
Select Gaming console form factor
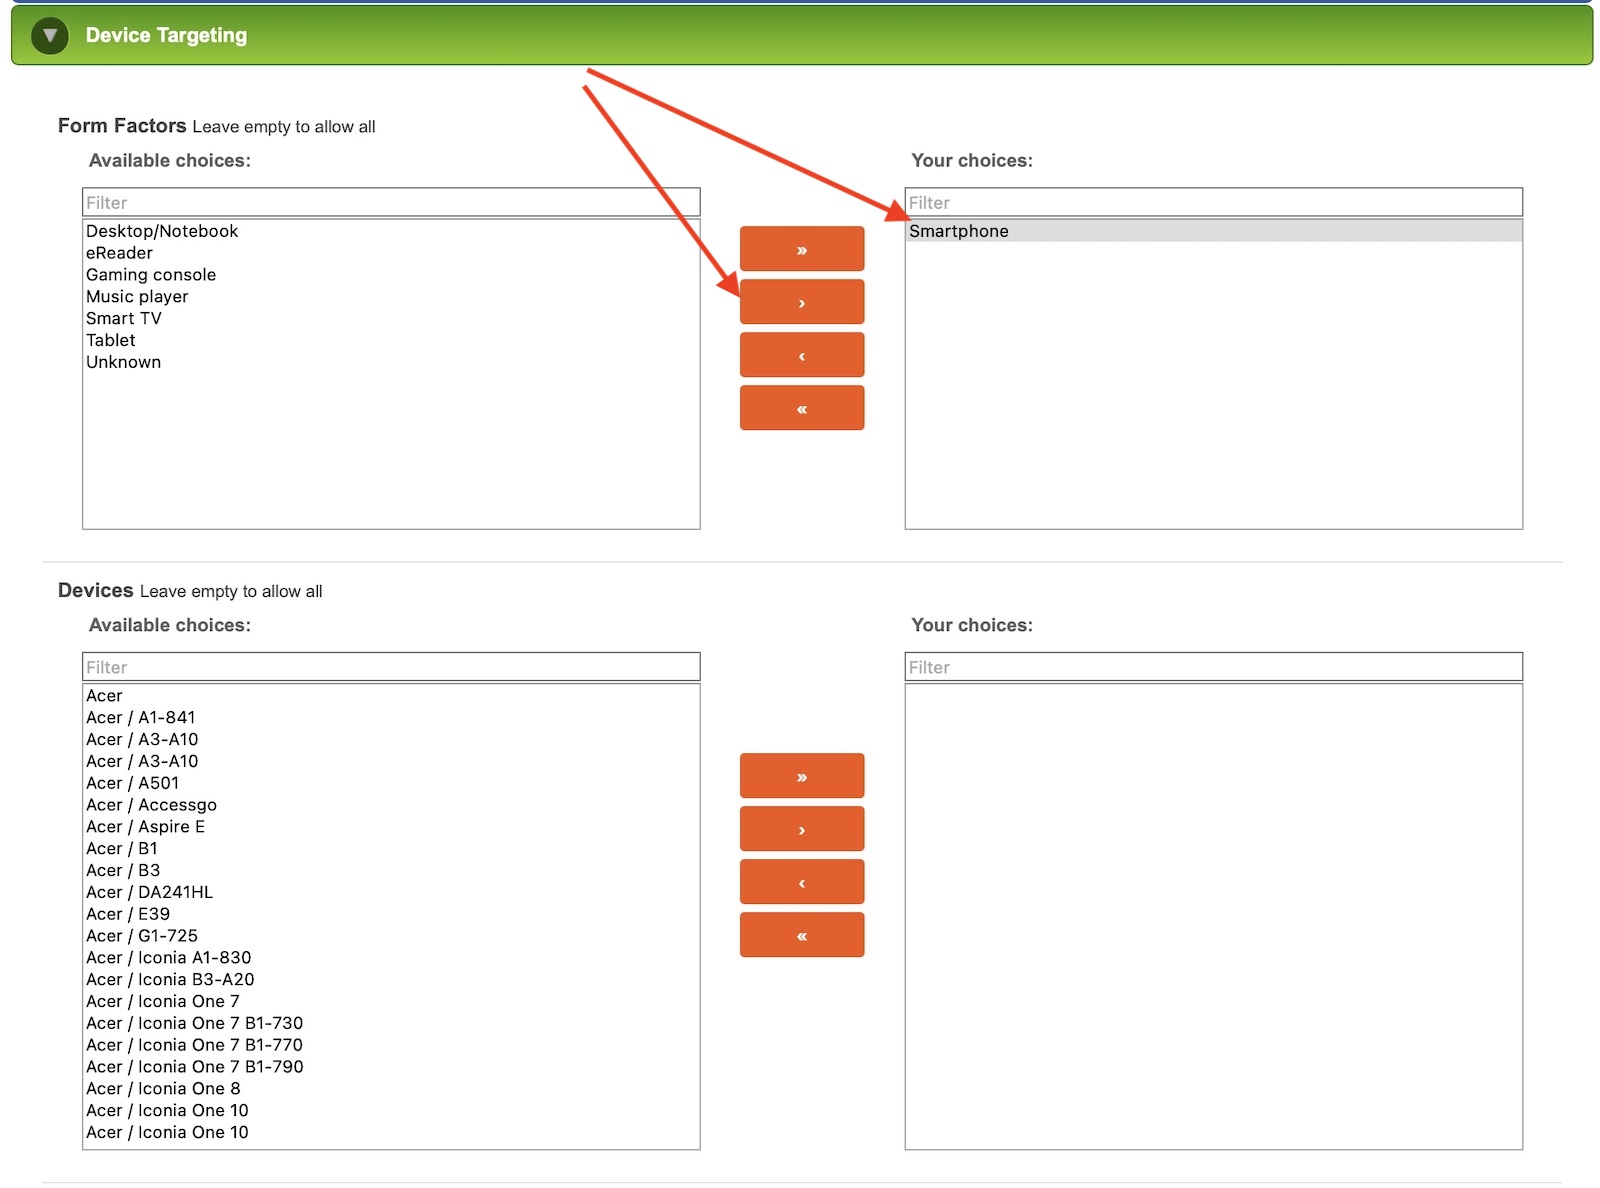point(151,275)
